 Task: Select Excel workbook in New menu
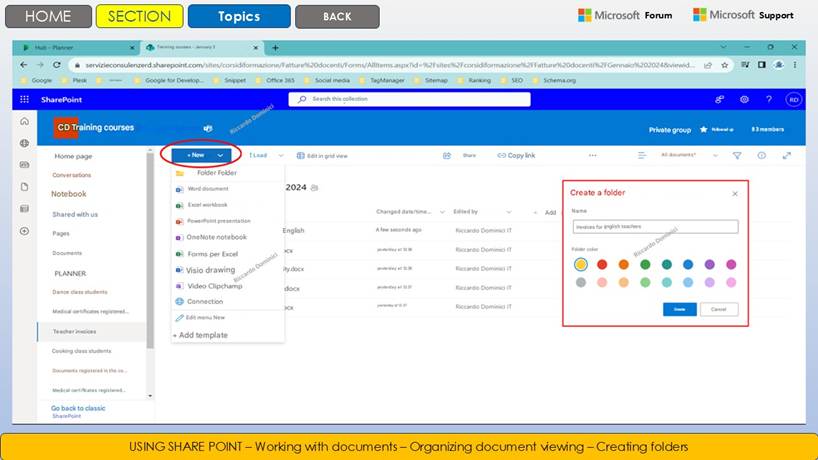point(207,204)
